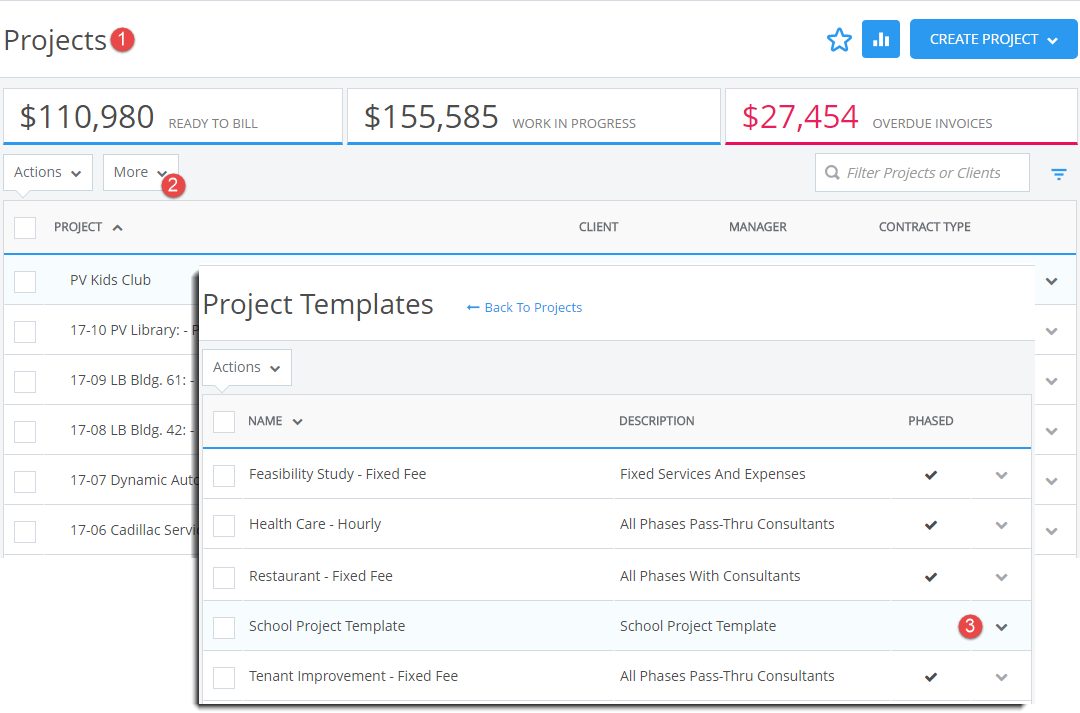Click the Back To Projects link

pos(533,307)
